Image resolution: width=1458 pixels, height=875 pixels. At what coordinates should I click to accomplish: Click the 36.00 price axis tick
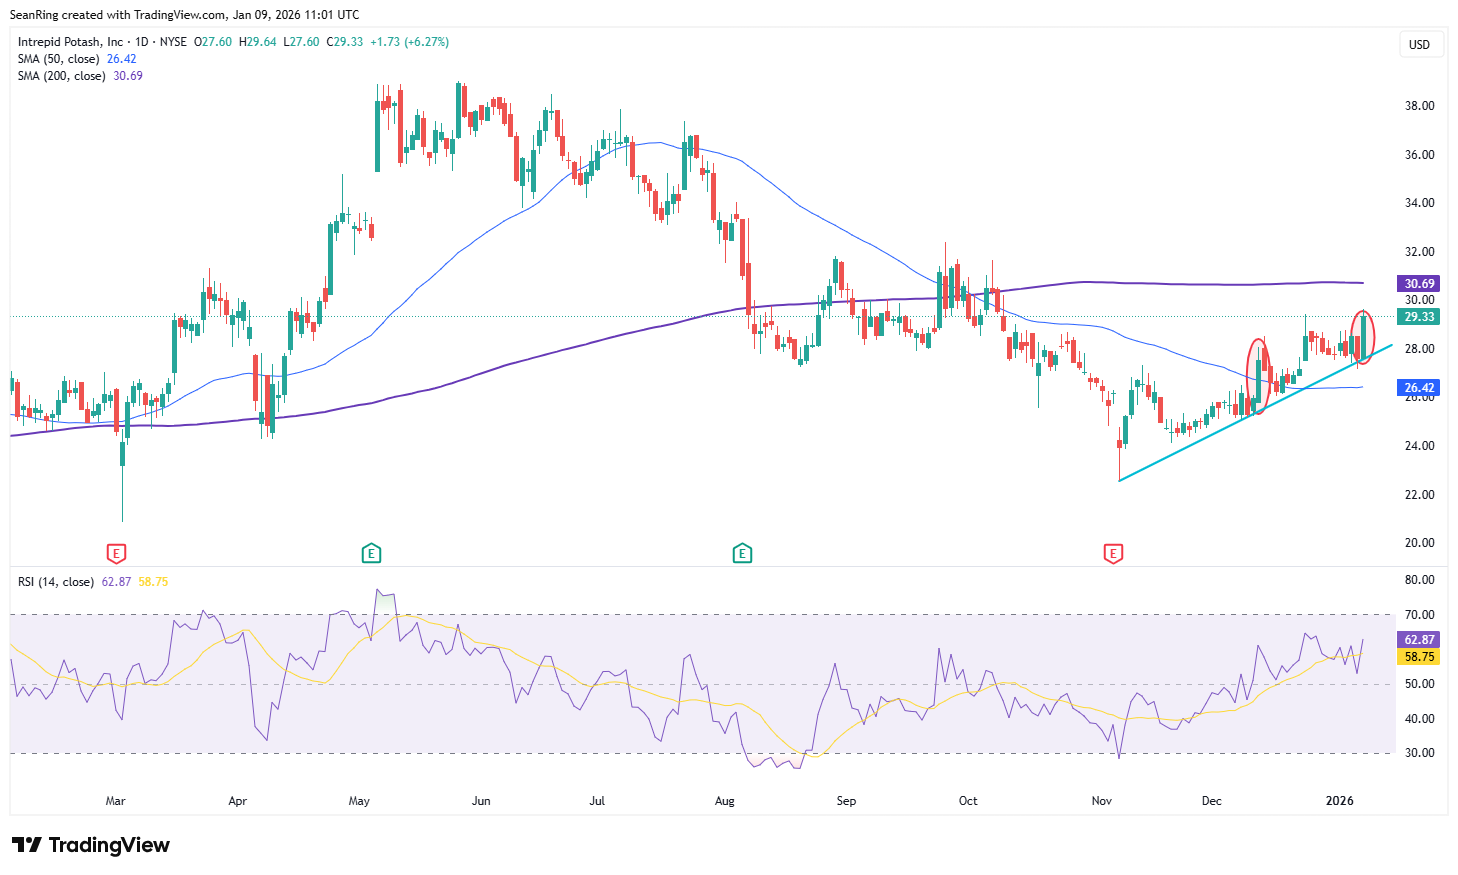click(1420, 155)
